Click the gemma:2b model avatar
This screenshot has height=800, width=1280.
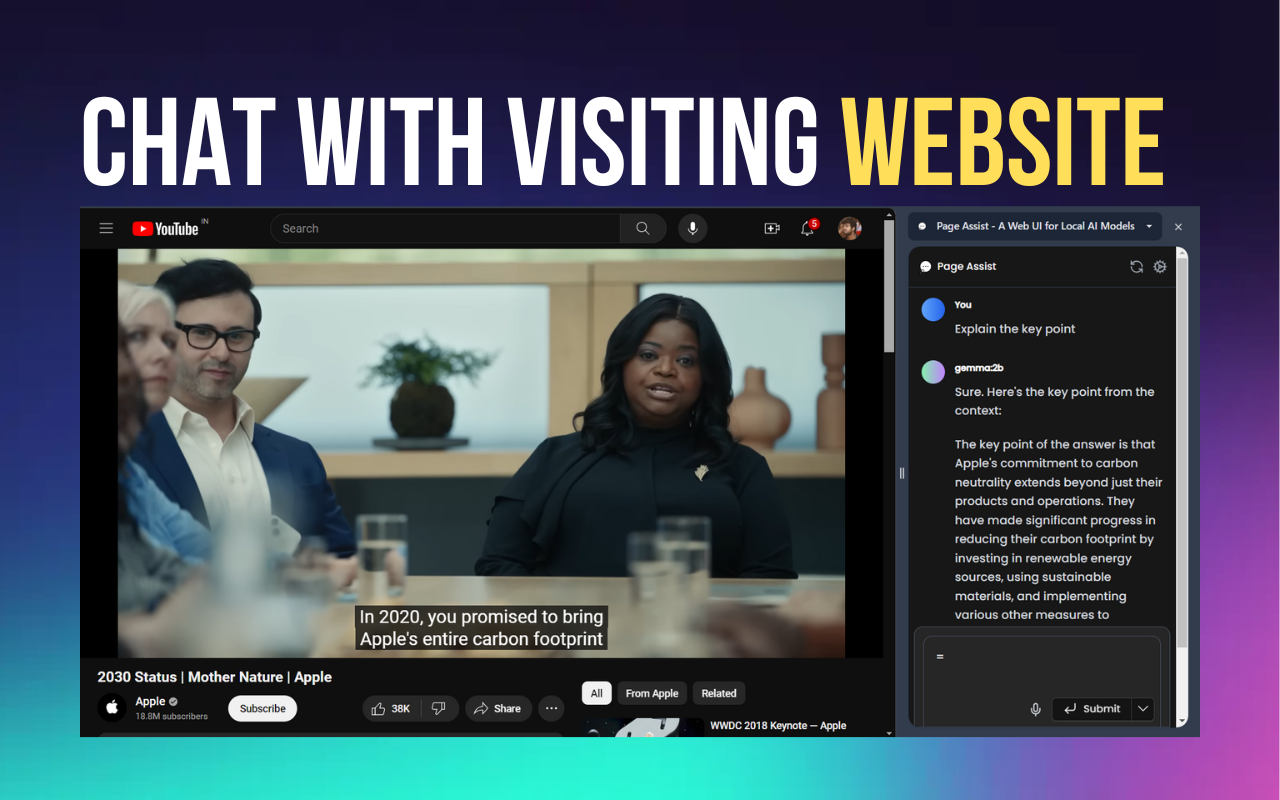933,372
